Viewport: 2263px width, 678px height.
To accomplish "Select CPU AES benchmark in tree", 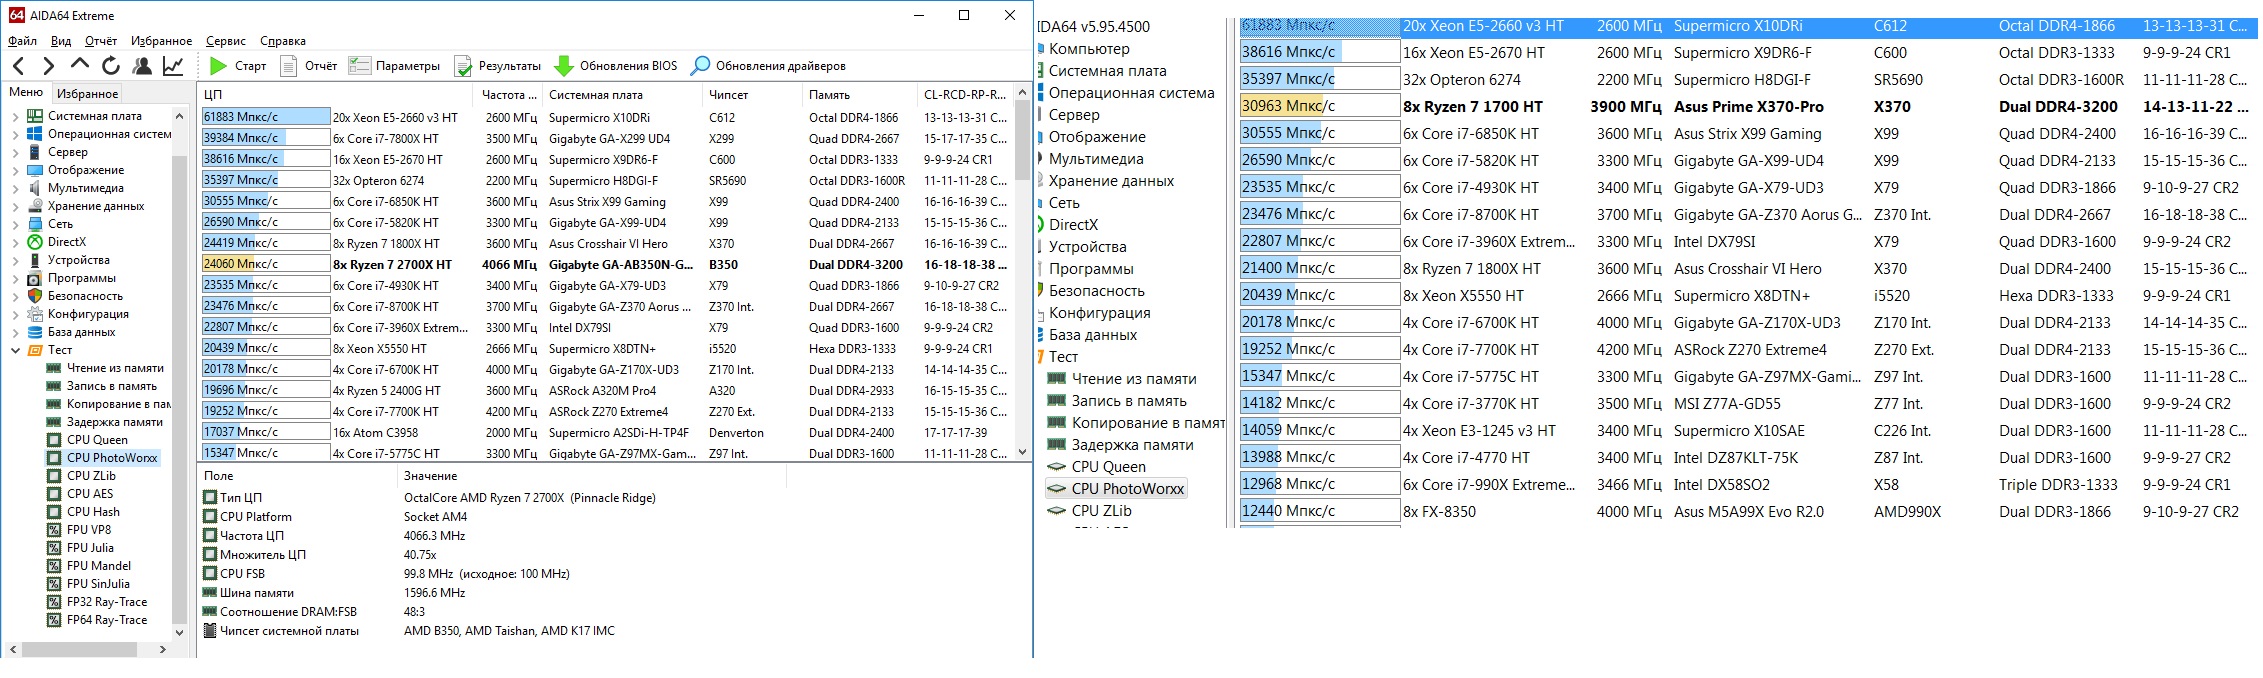I will click(90, 494).
